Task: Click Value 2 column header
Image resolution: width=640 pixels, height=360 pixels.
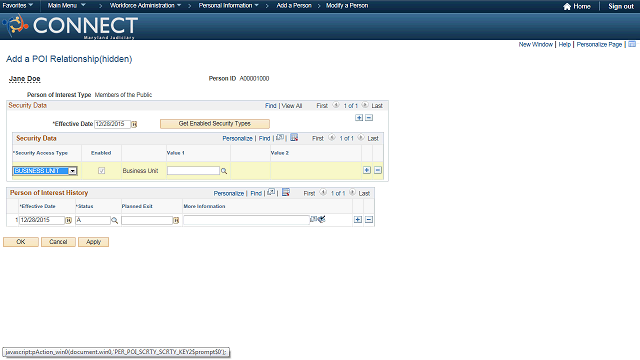Action: pos(280,153)
